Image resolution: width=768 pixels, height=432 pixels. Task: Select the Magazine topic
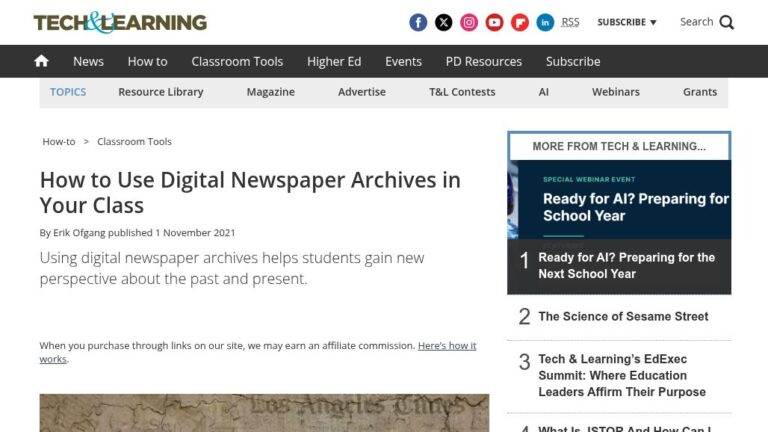click(x=270, y=92)
